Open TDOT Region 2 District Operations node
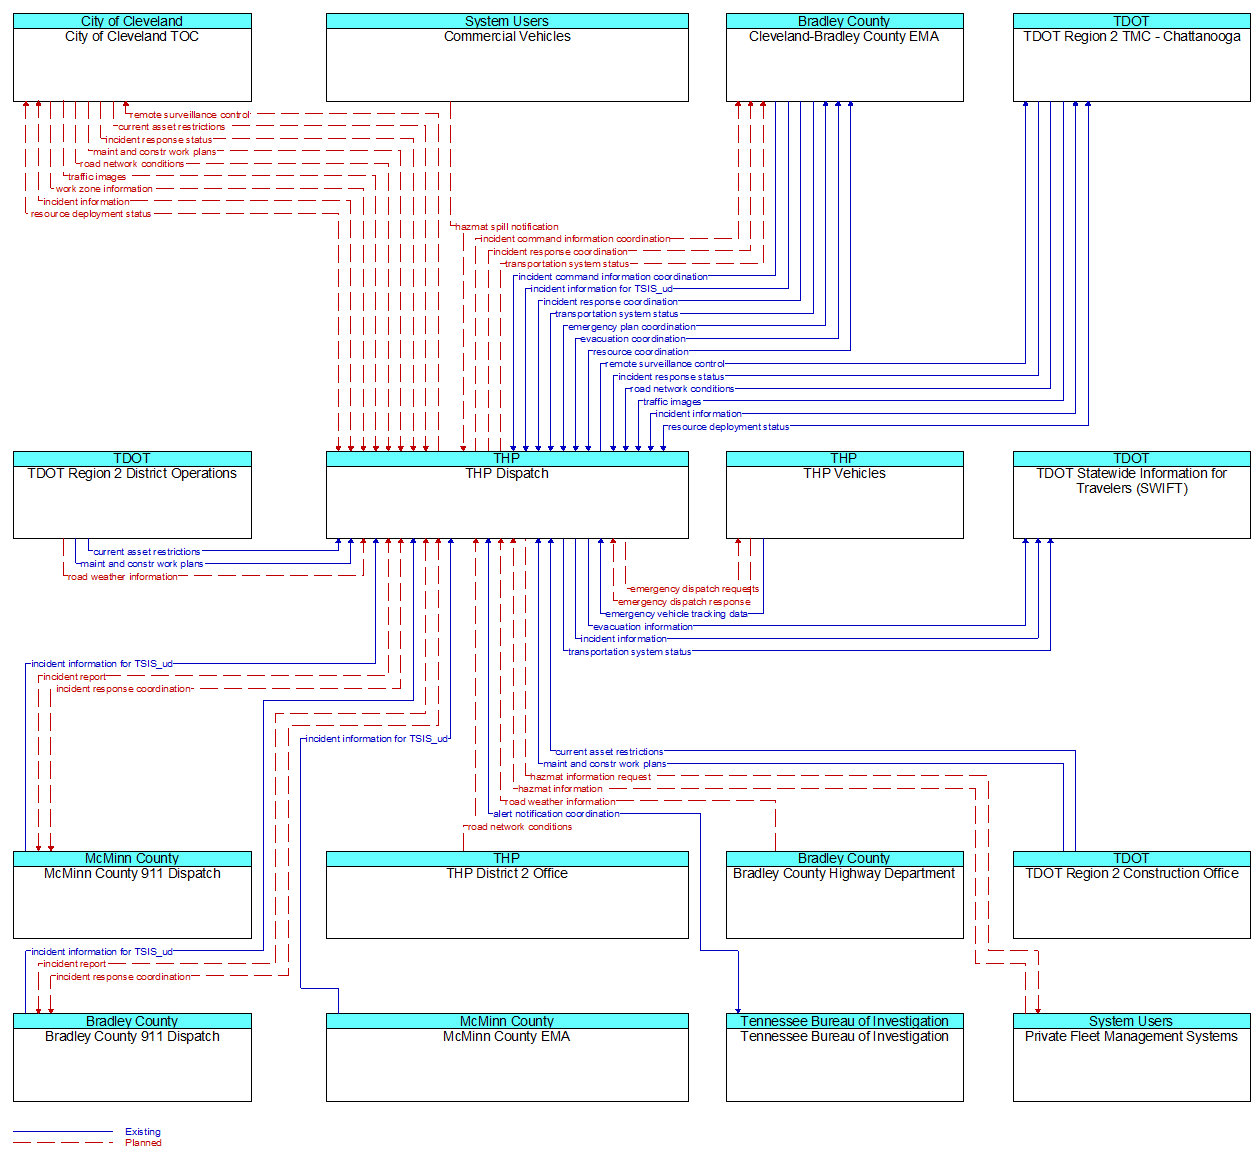The width and height of the screenshot is (1260, 1160). tap(132, 495)
